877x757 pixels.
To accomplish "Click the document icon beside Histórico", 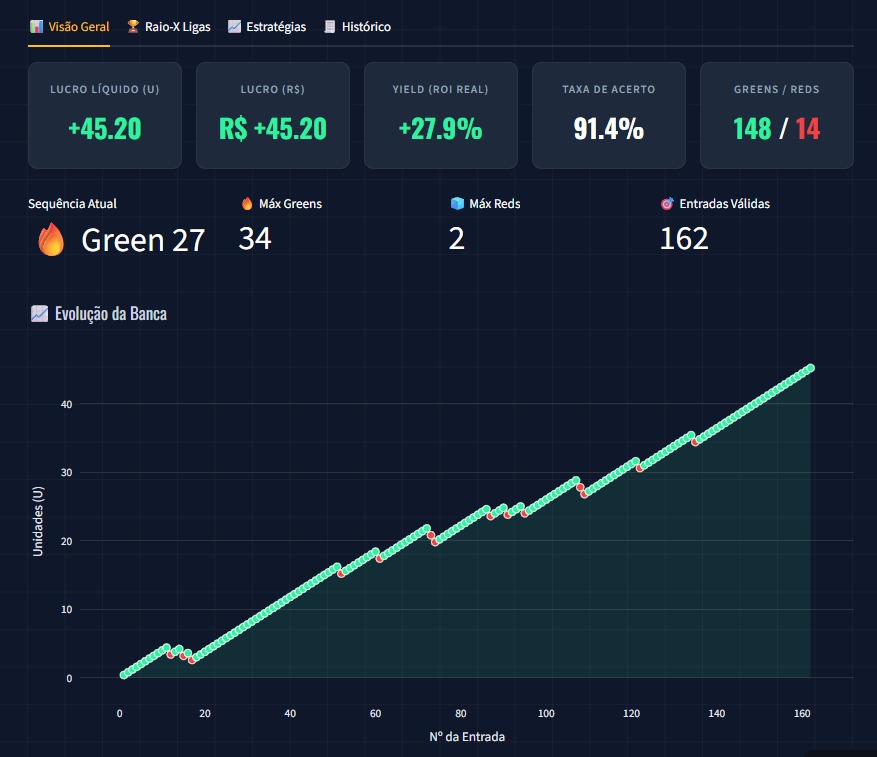I will coord(330,26).
